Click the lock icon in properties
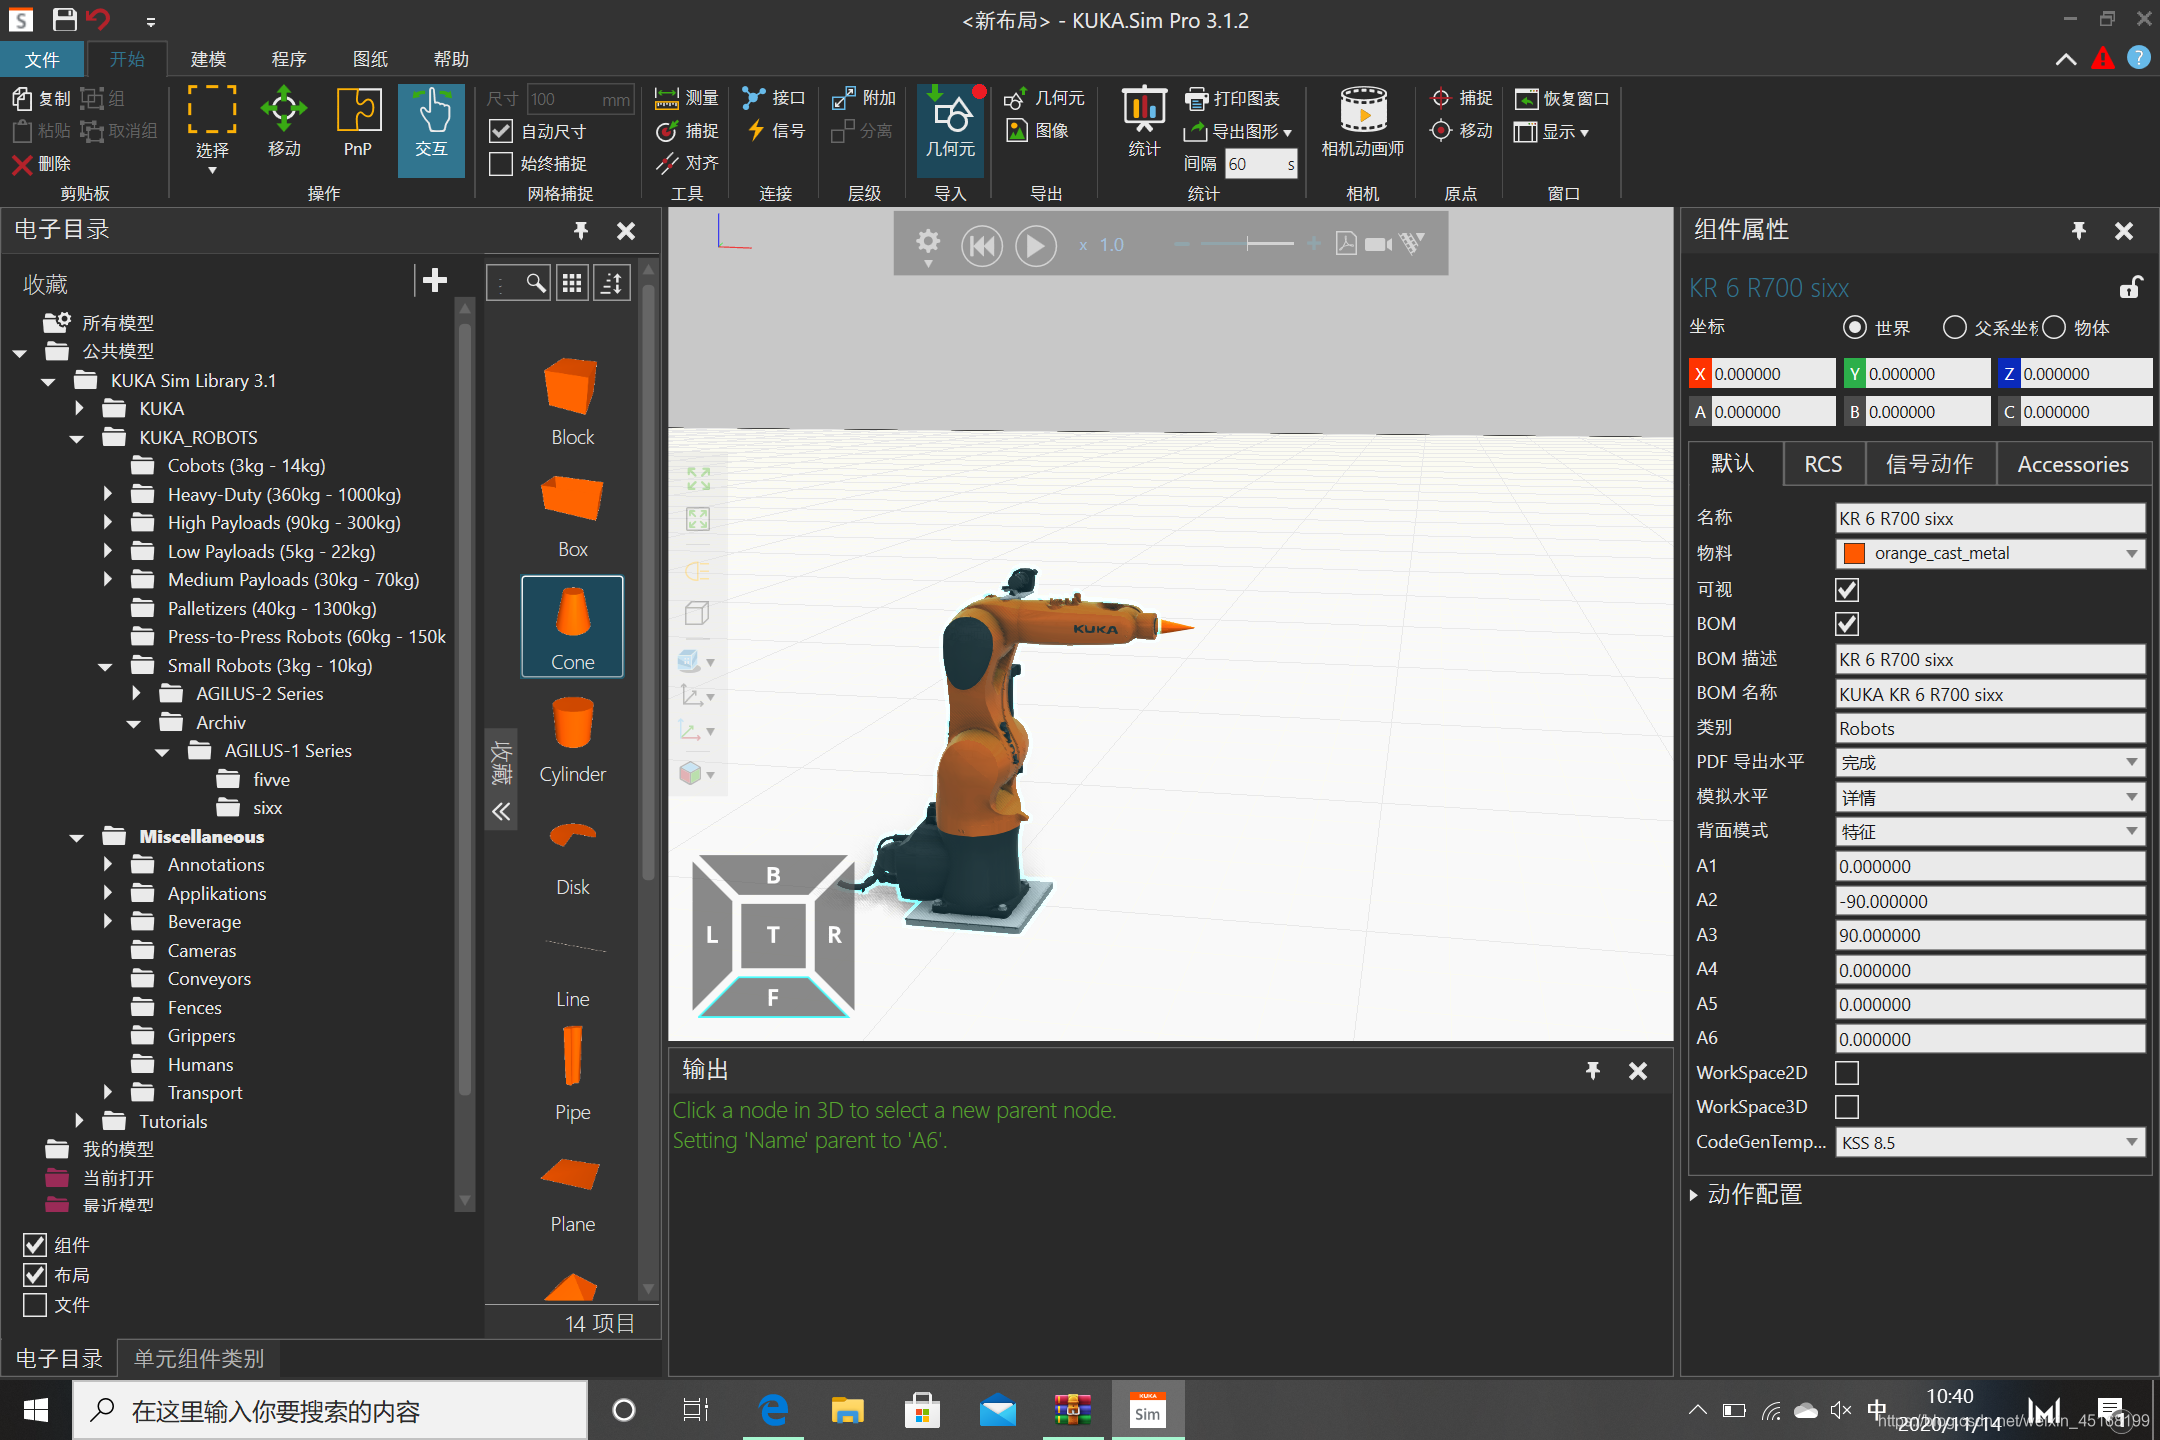This screenshot has height=1440, width=2160. click(x=2130, y=288)
